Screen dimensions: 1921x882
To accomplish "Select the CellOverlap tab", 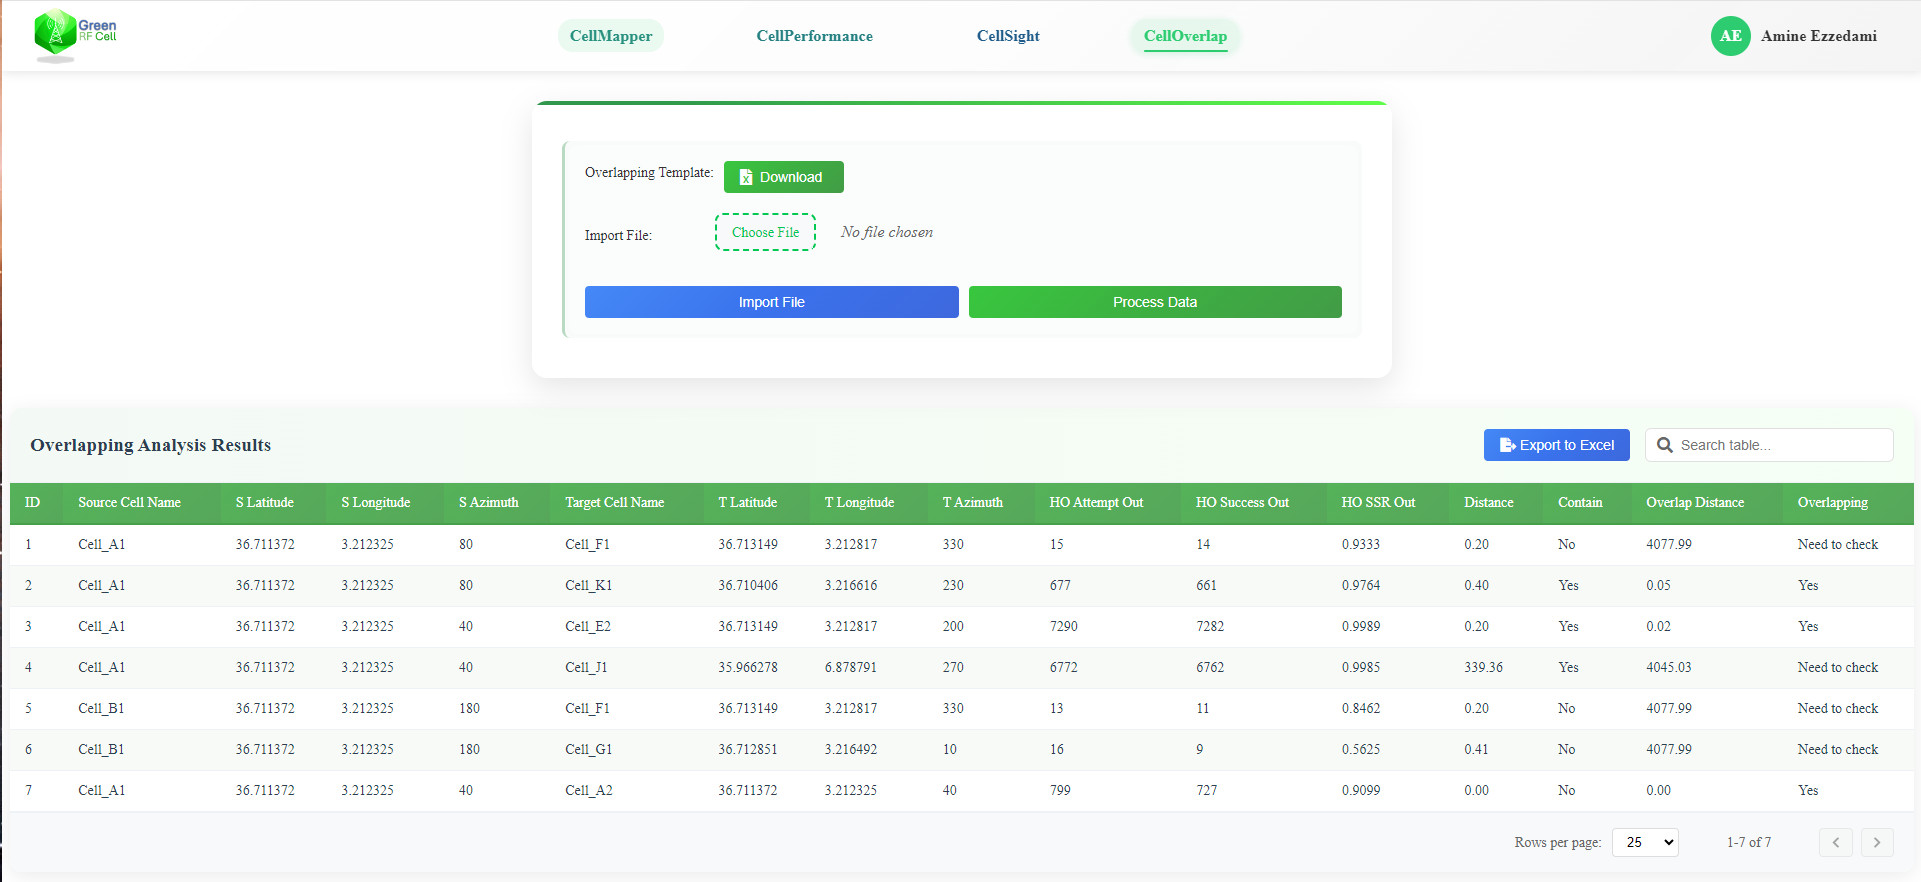I will pos(1185,36).
